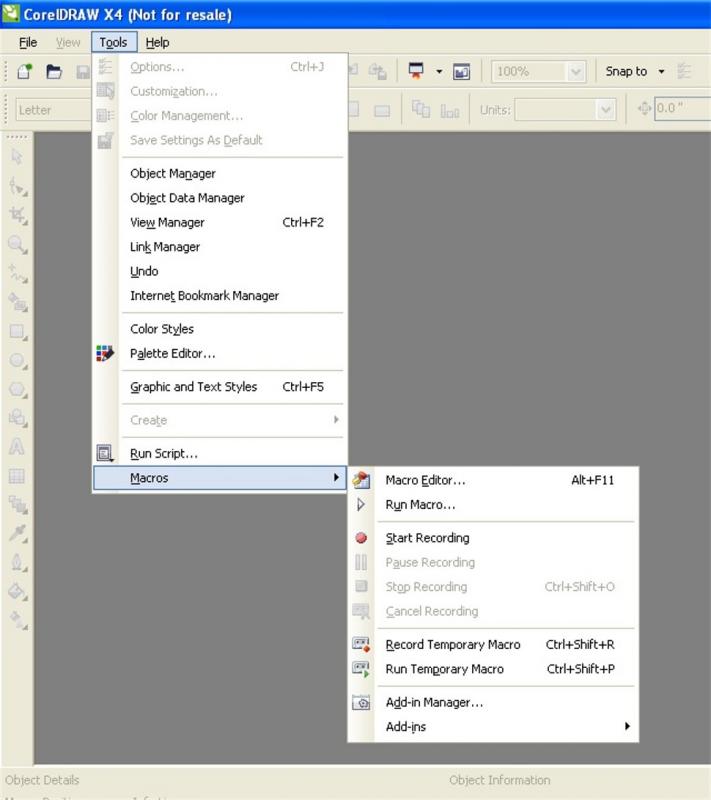Open the Macros submenu
Viewport: 711px width, 800px height.
click(x=220, y=478)
